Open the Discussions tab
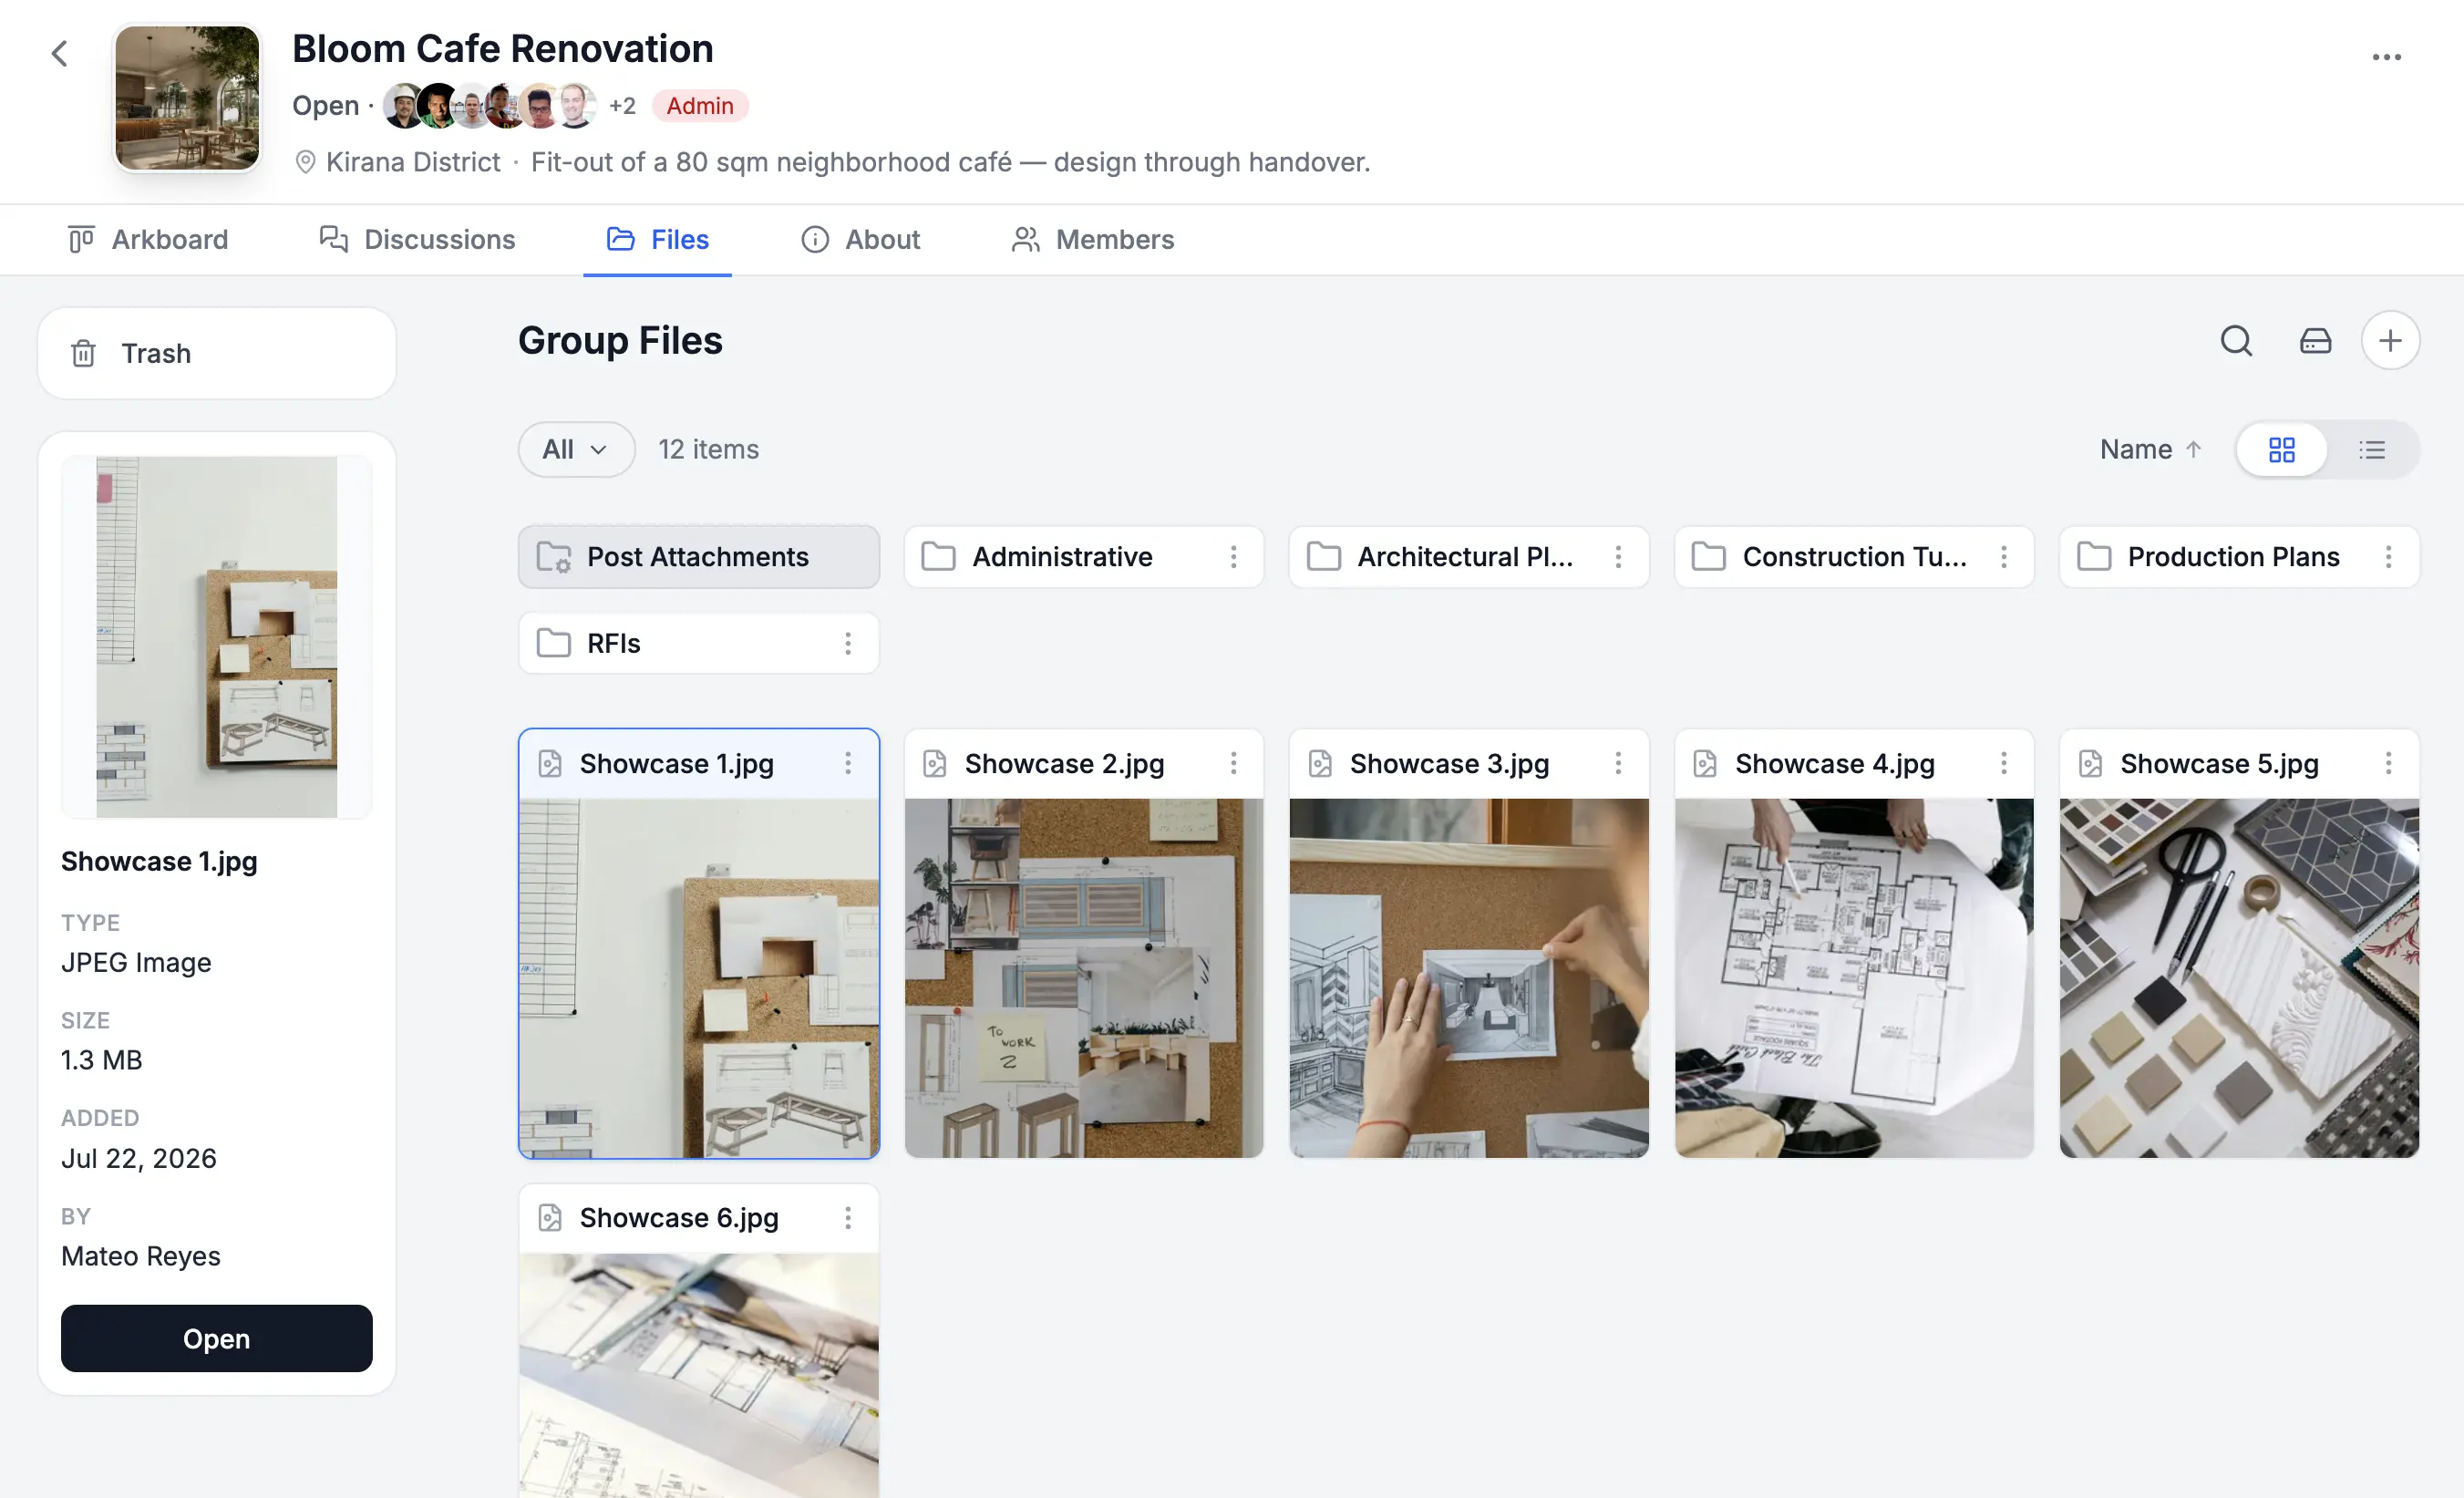The height and width of the screenshot is (1498, 2464). [417, 240]
